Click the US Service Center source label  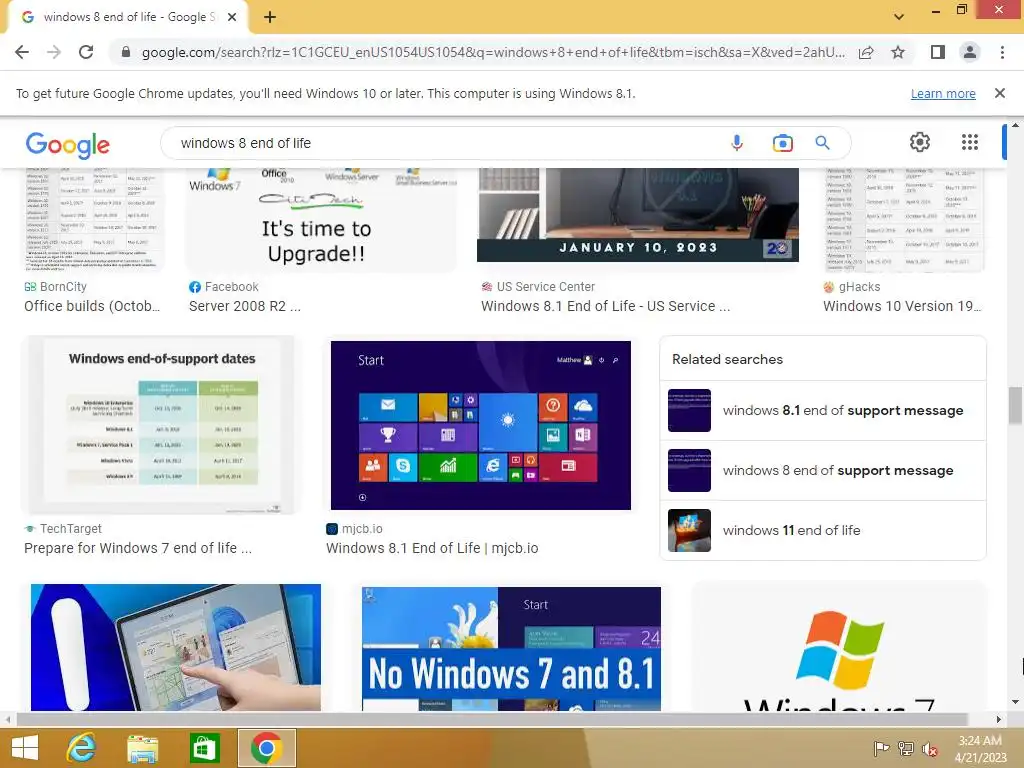(x=545, y=287)
